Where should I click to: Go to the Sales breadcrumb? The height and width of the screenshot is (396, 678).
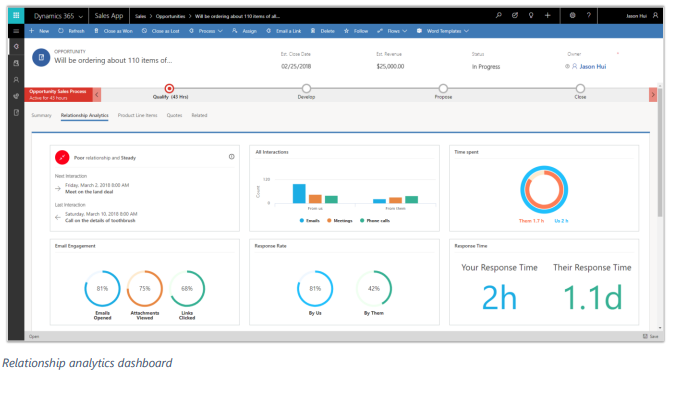pyautogui.click(x=141, y=16)
